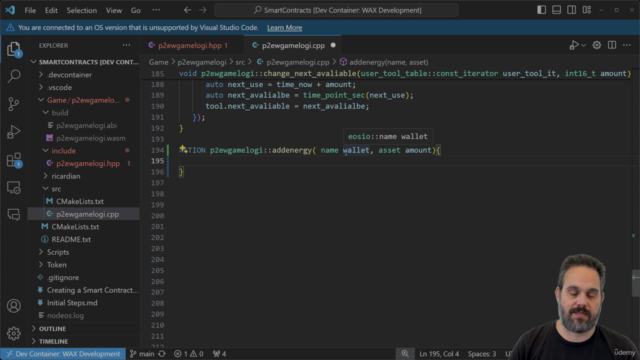Viewport: 640px width, 360px height.
Task: Click the Learn More link
Action: [284, 28]
